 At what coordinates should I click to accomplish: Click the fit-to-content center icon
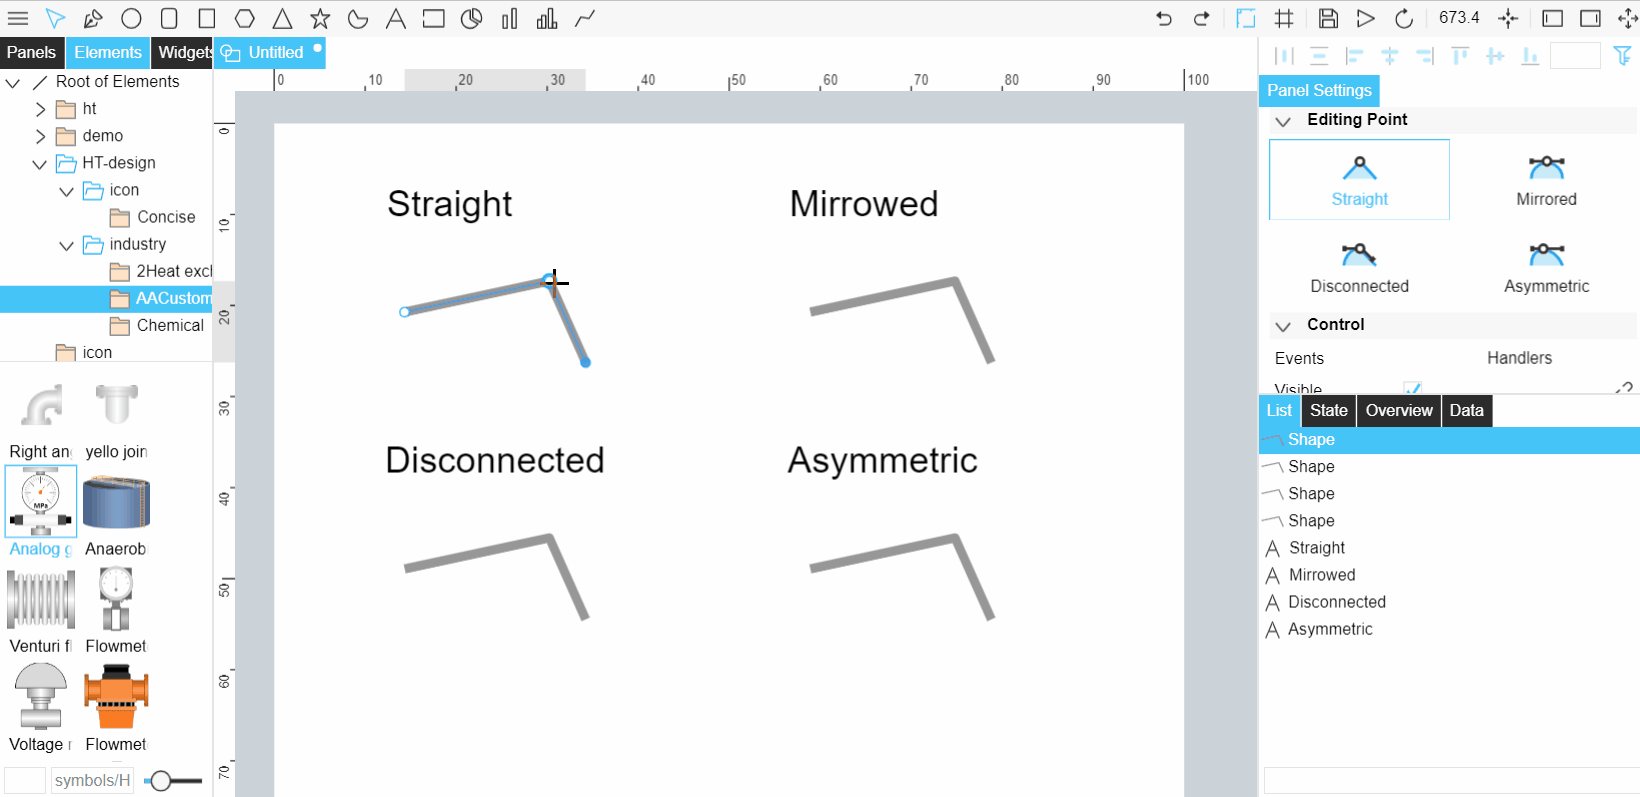point(1508,18)
